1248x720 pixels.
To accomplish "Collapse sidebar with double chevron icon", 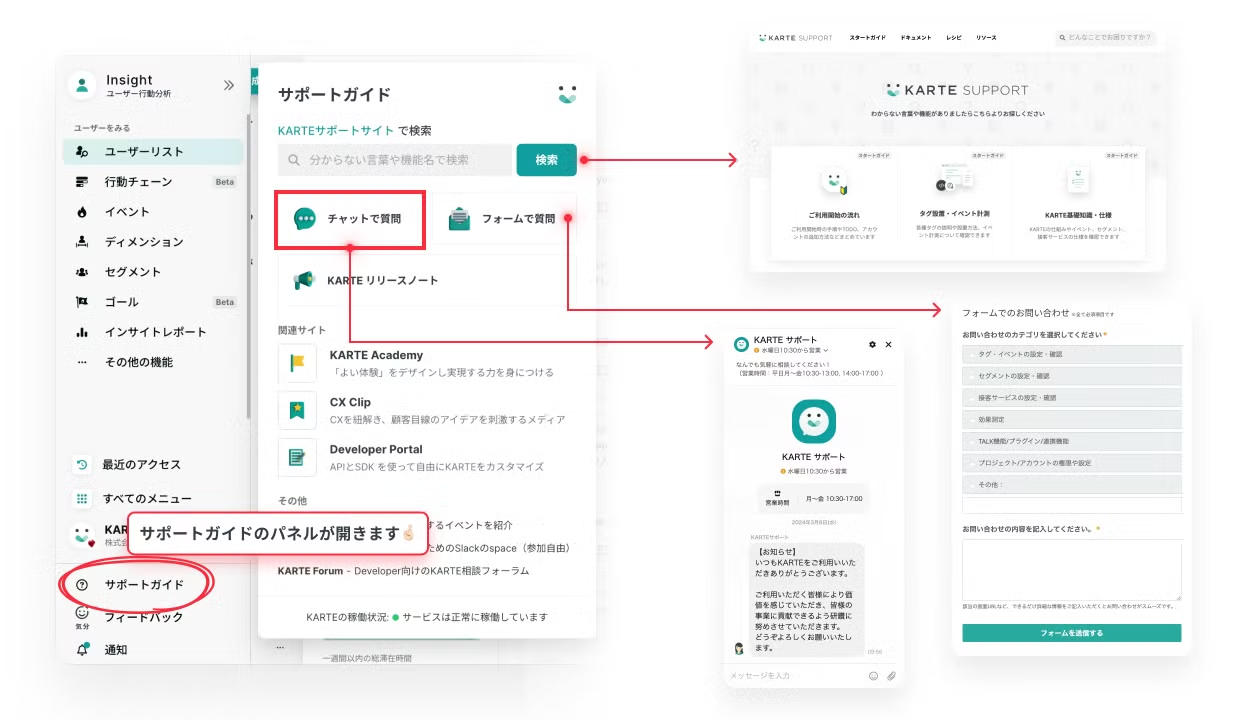I will click(x=229, y=85).
